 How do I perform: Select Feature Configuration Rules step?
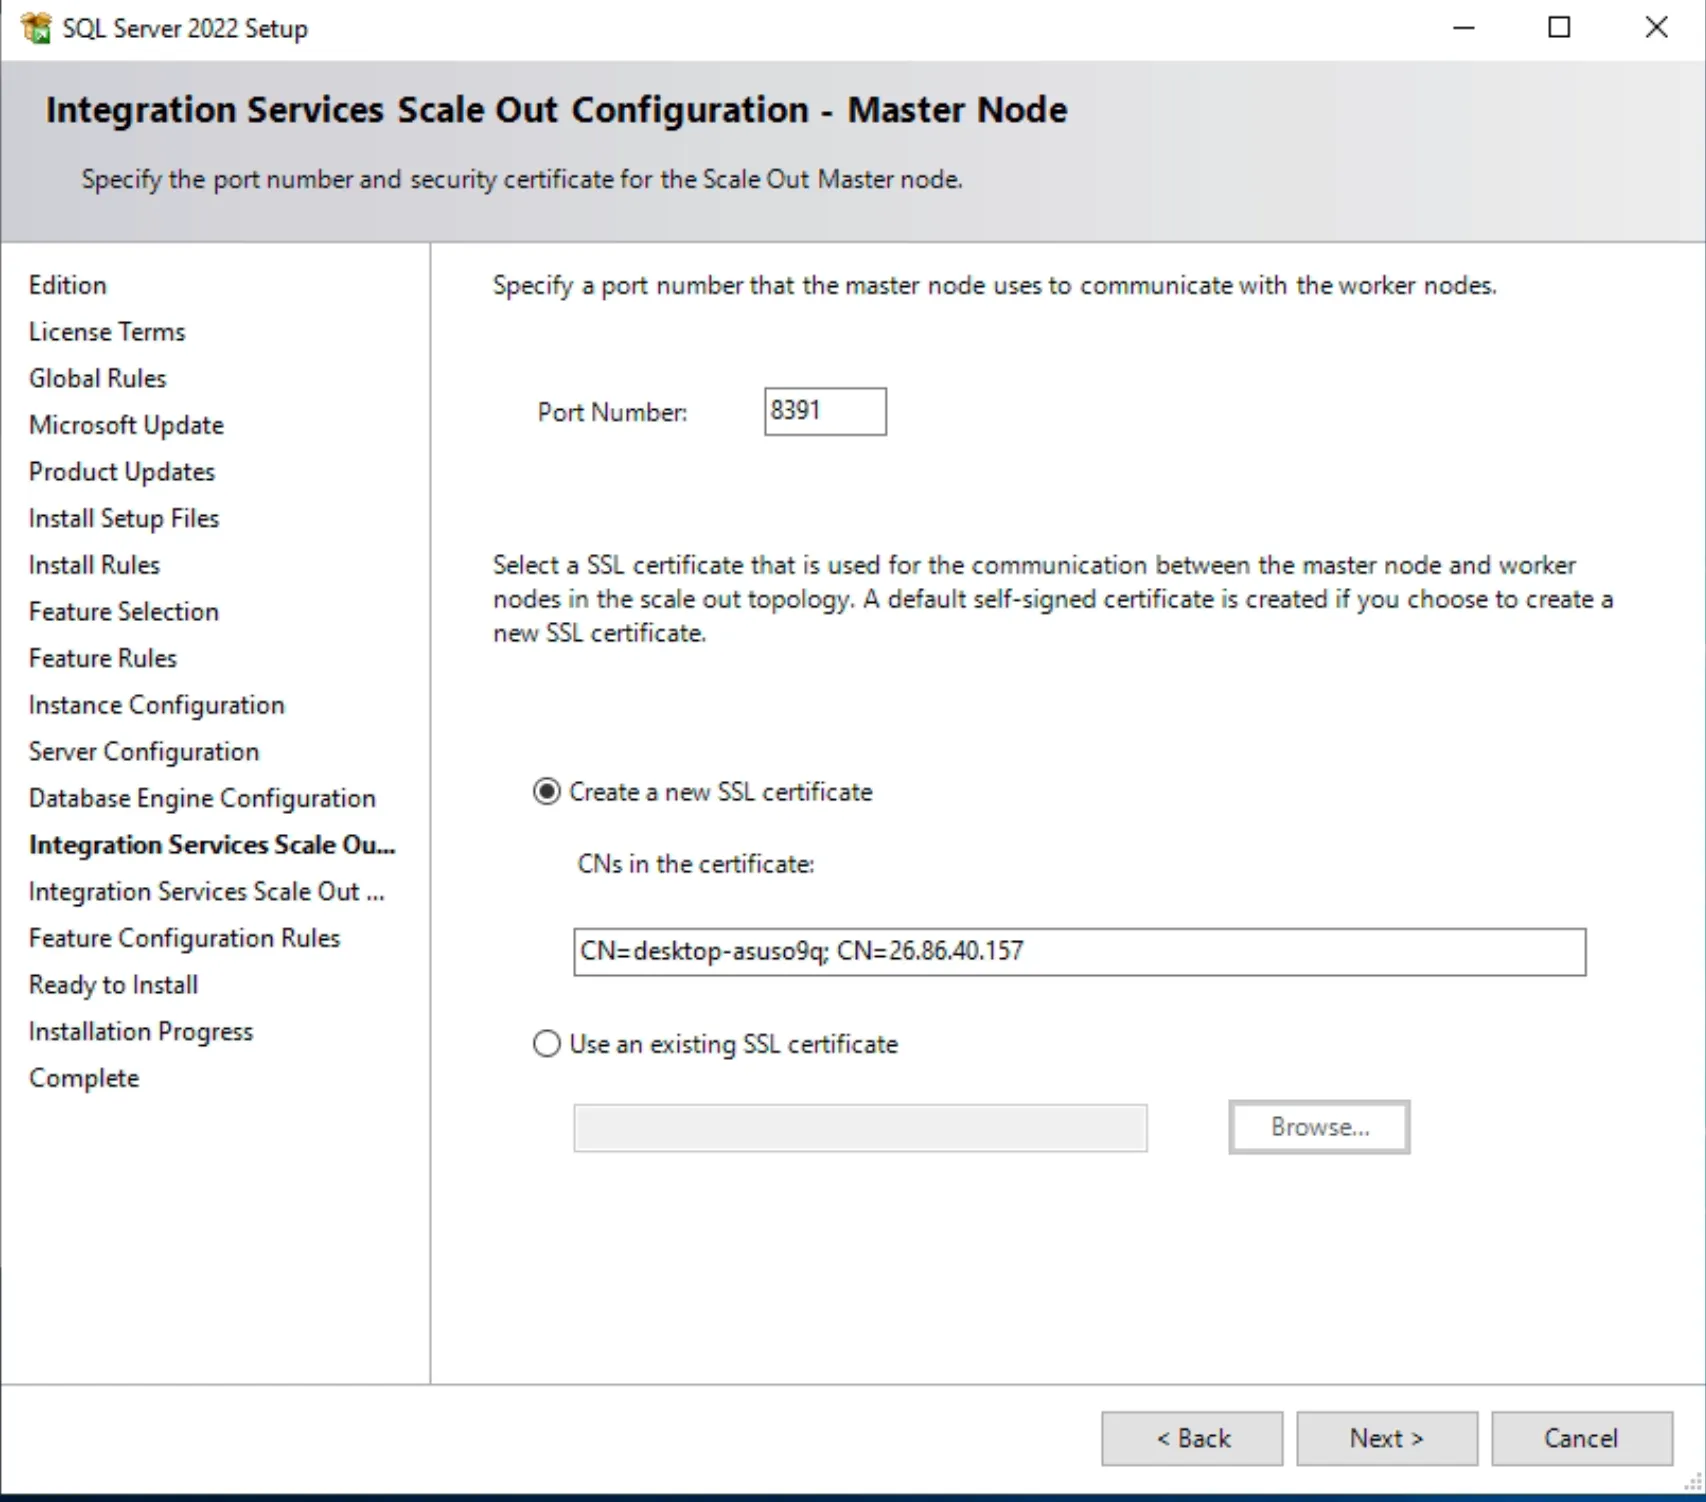(184, 938)
